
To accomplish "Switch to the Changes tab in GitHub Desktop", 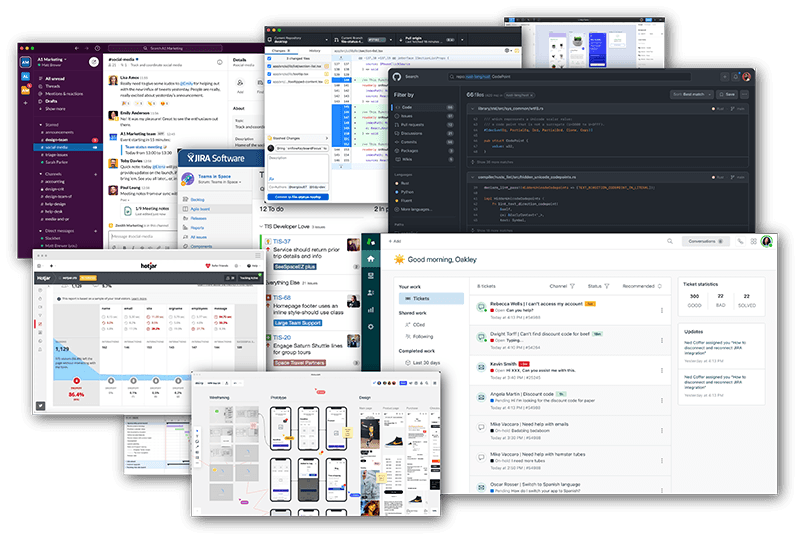I will coord(281,51).
